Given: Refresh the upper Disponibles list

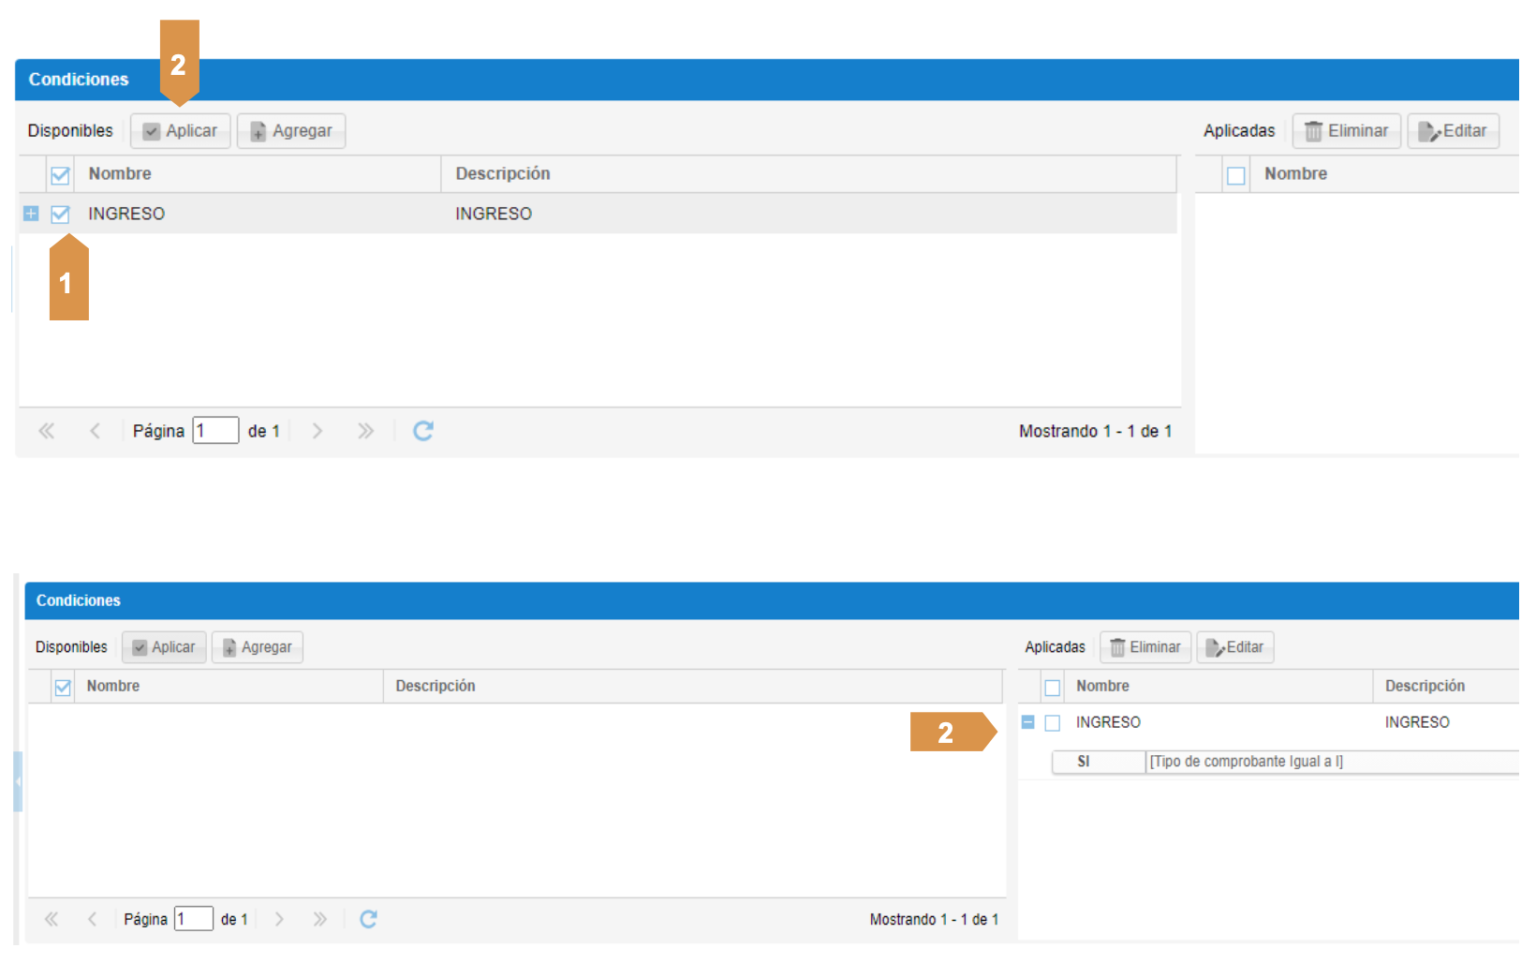Looking at the screenshot, I should click(x=423, y=431).
